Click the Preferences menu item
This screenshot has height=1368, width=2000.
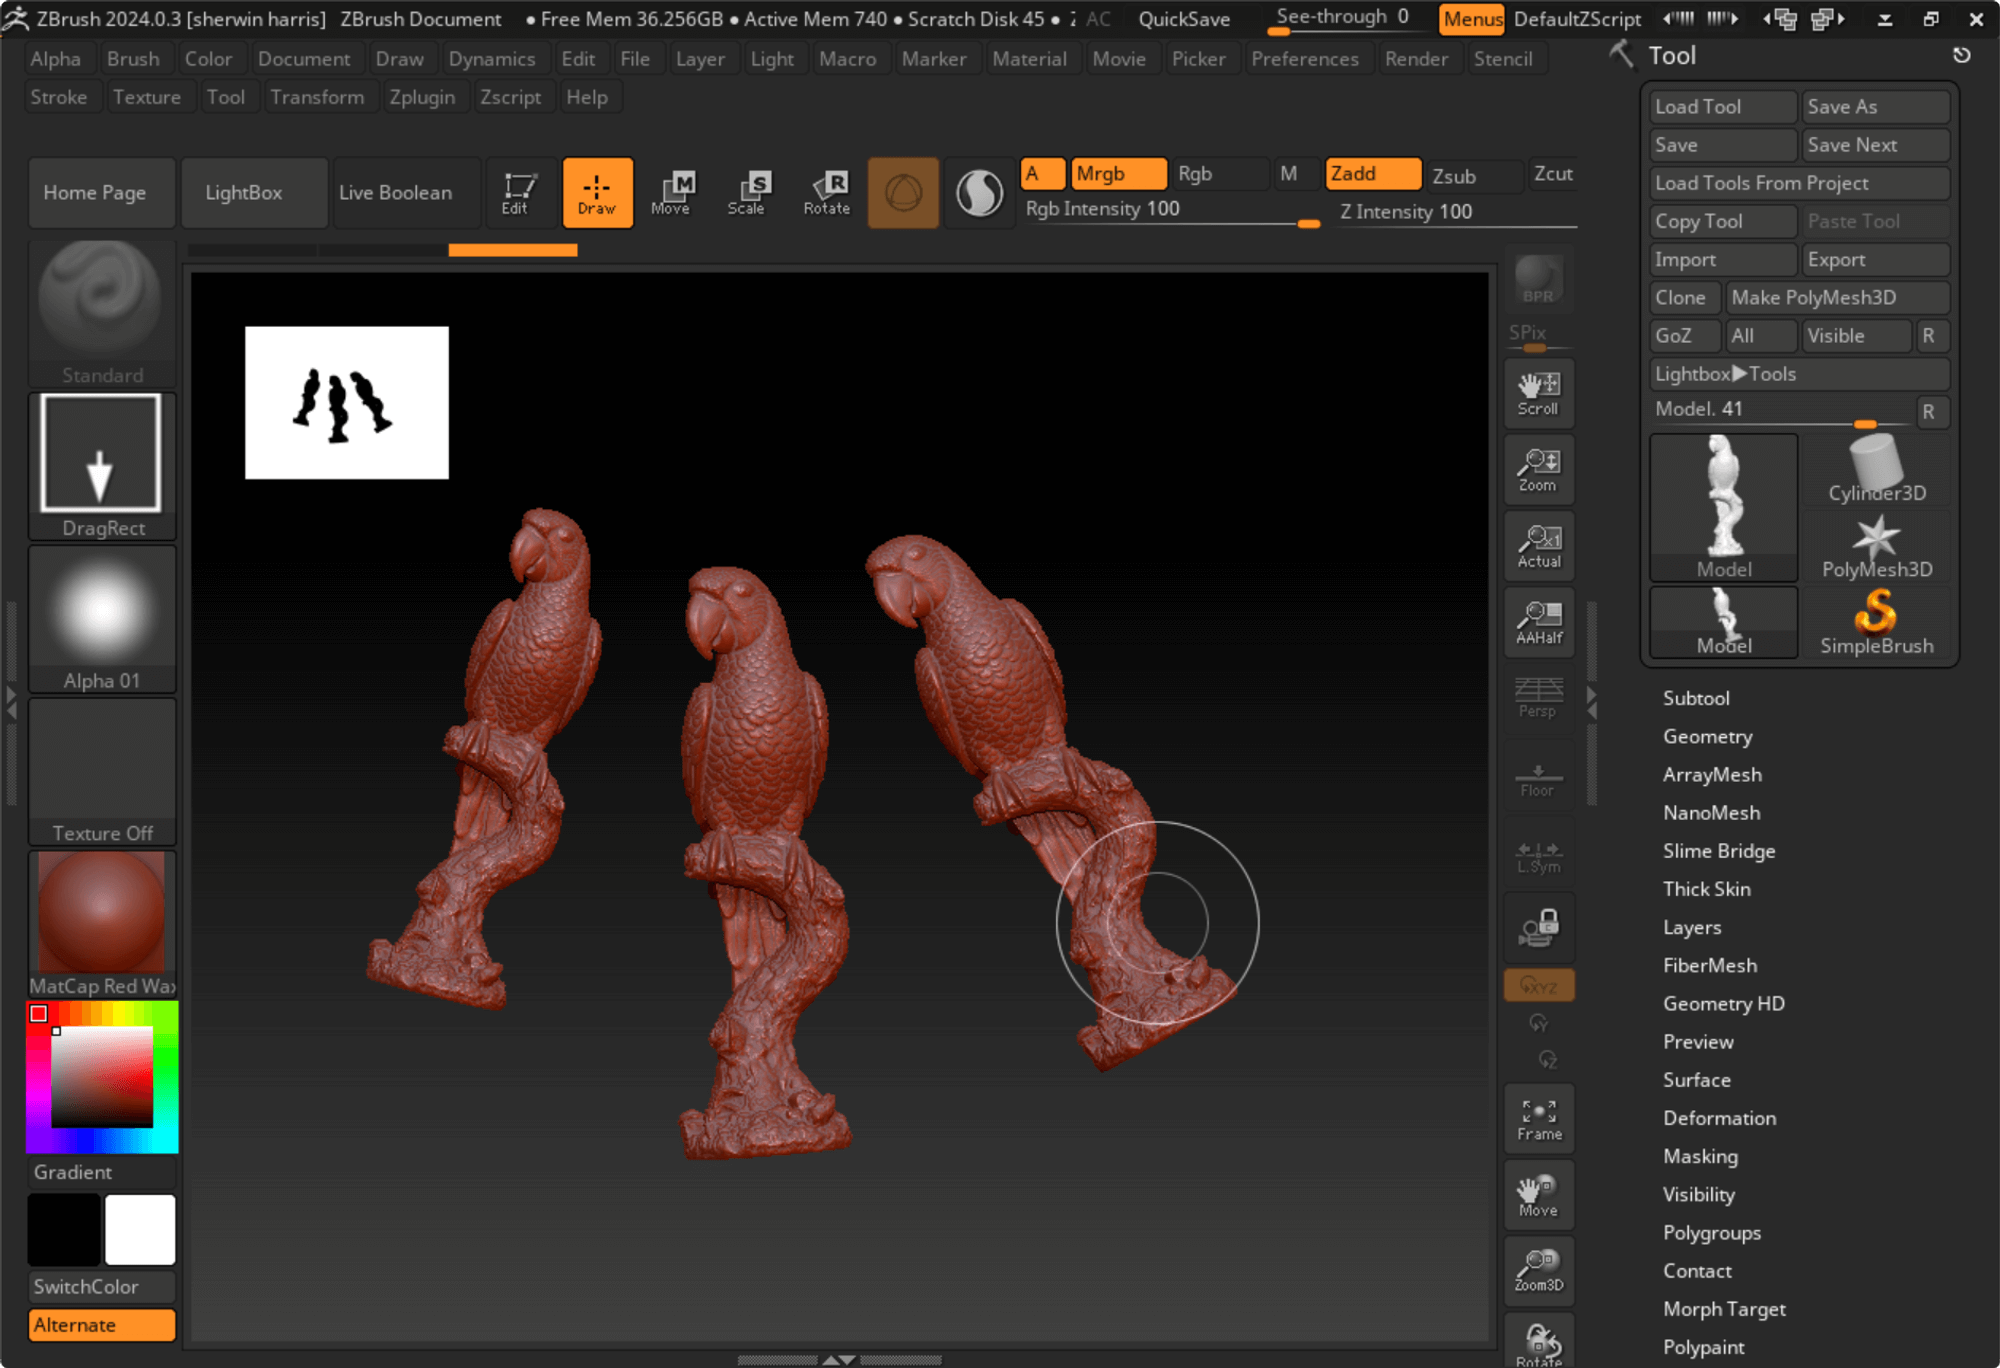click(x=1304, y=58)
